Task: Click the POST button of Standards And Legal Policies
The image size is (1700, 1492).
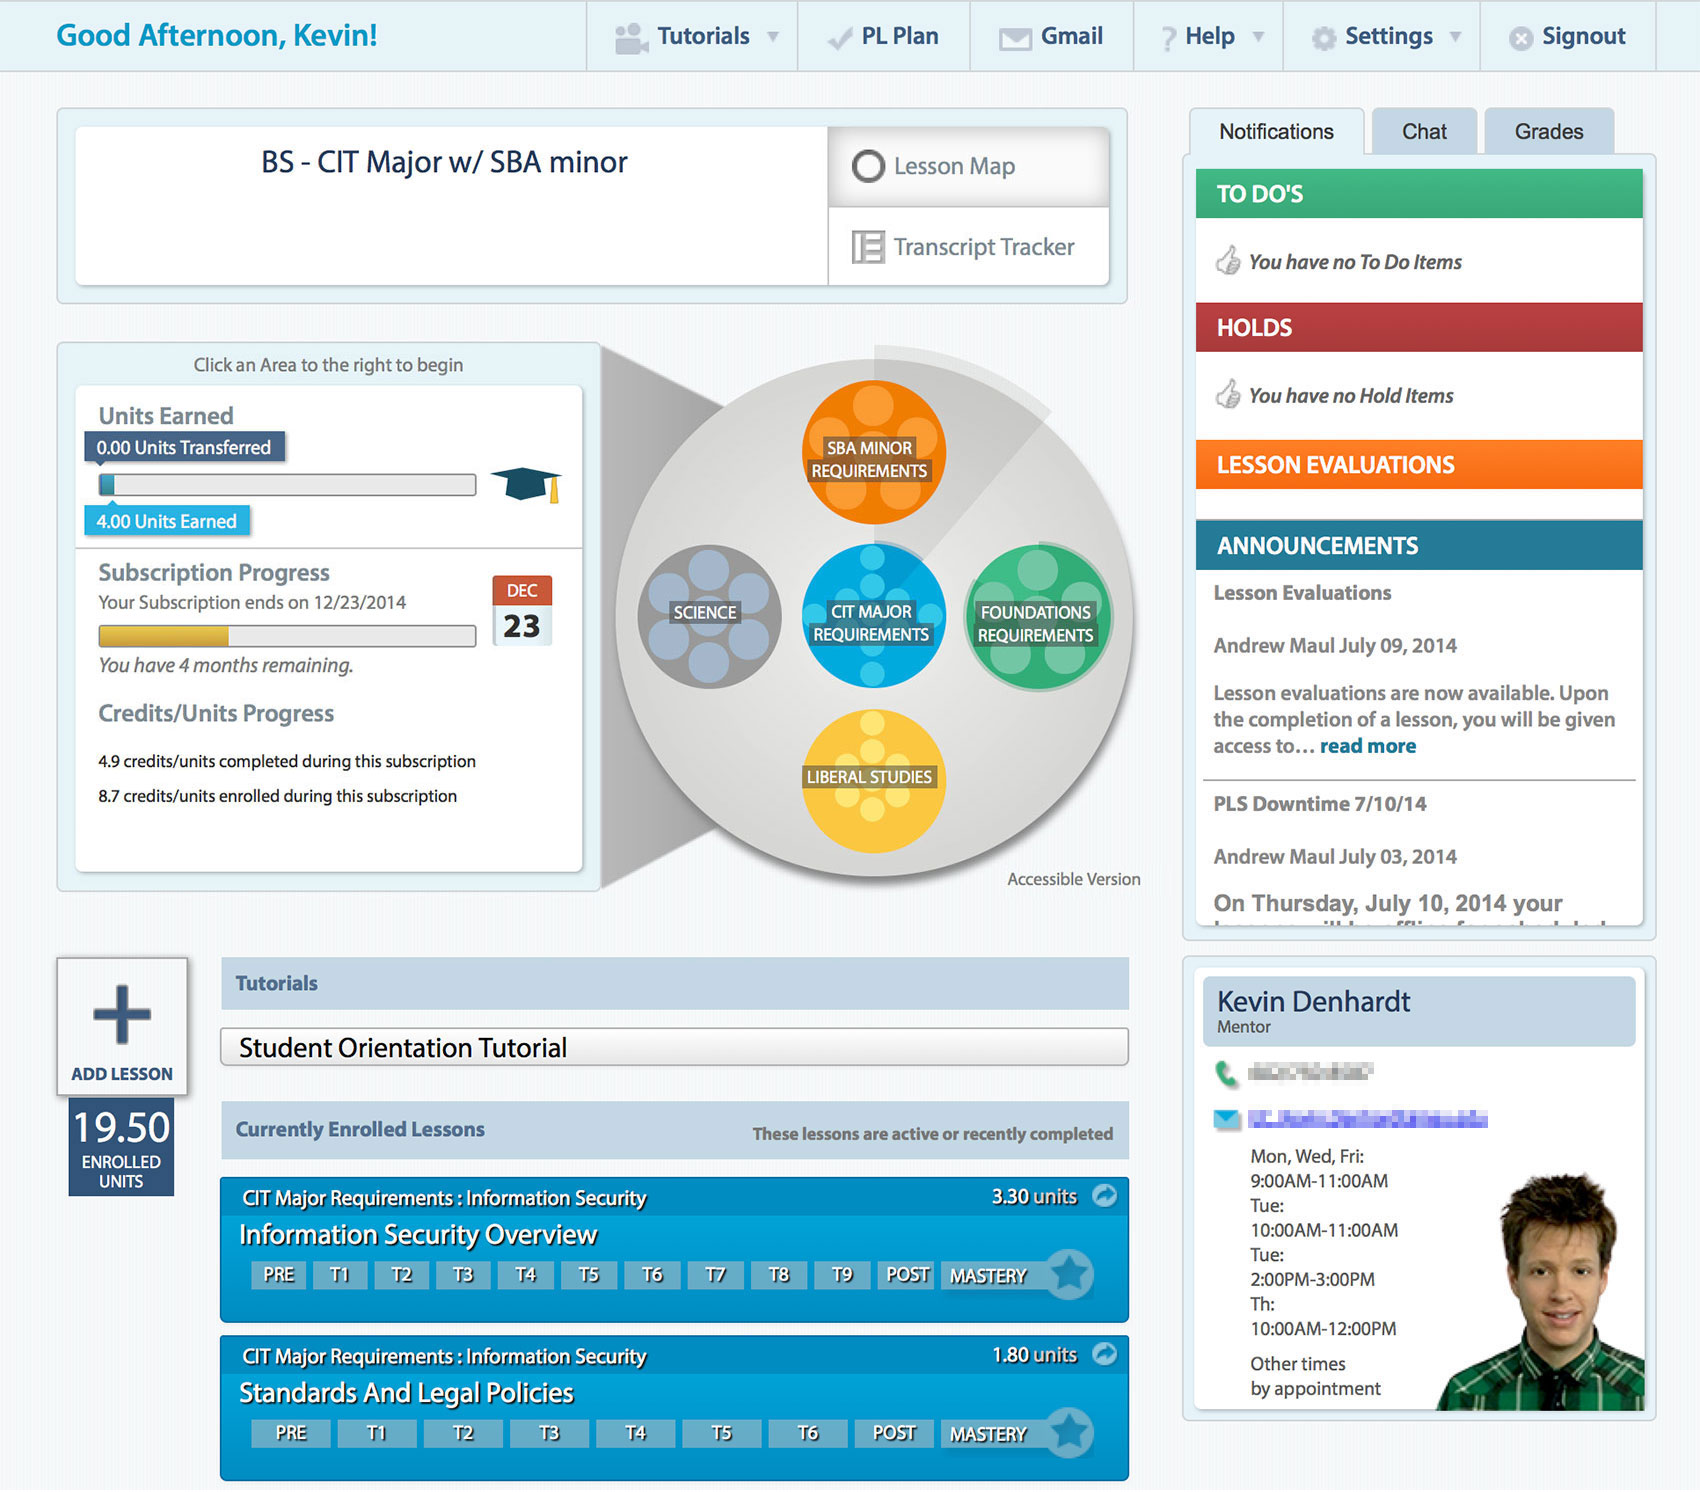Action: pyautogui.click(x=894, y=1433)
